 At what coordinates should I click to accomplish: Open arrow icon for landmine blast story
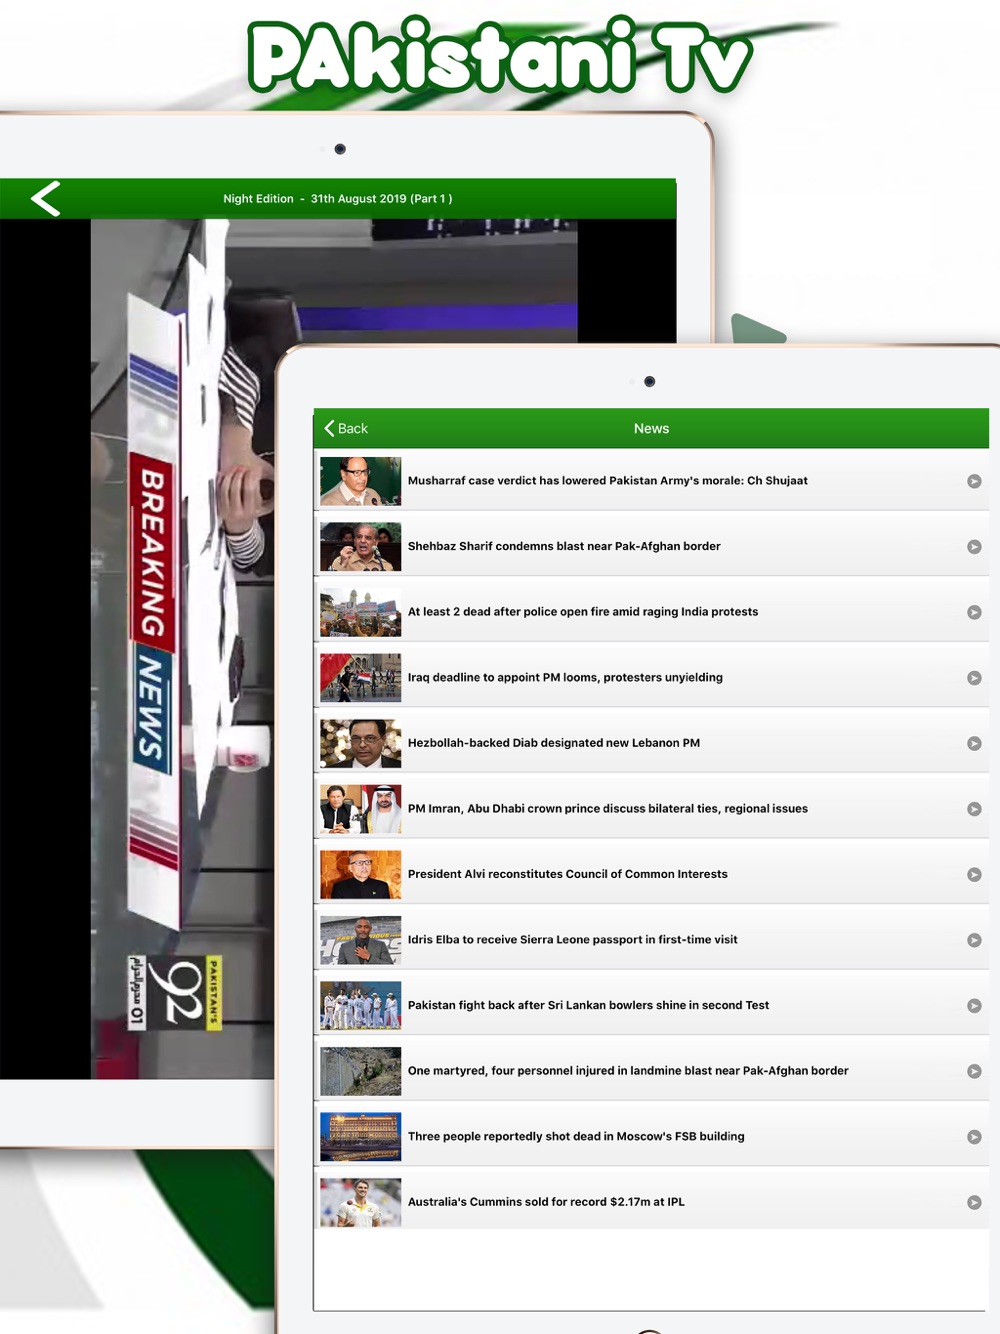pyautogui.click(x=974, y=1071)
